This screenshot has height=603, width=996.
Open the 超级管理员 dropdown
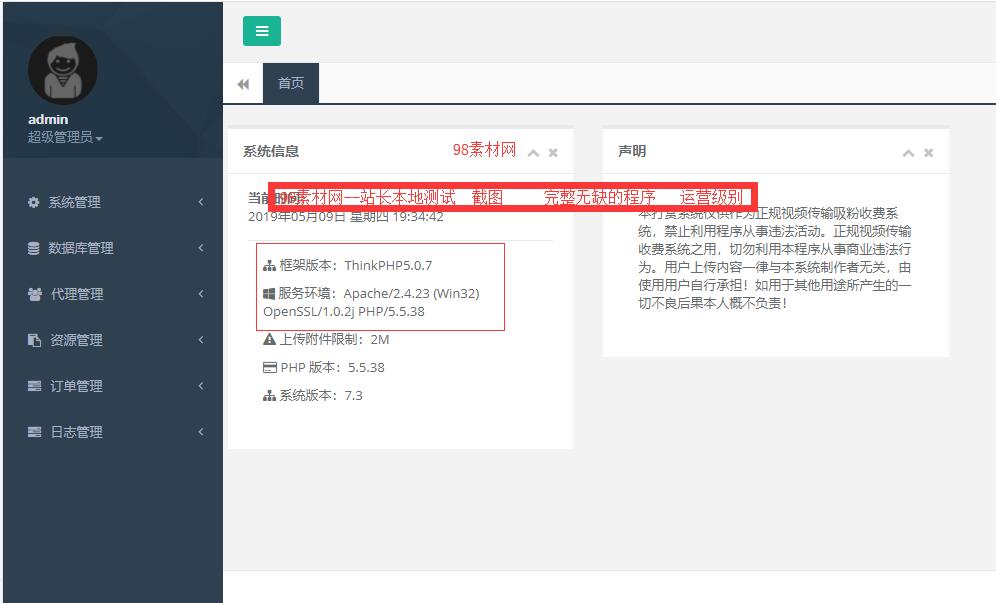62,136
